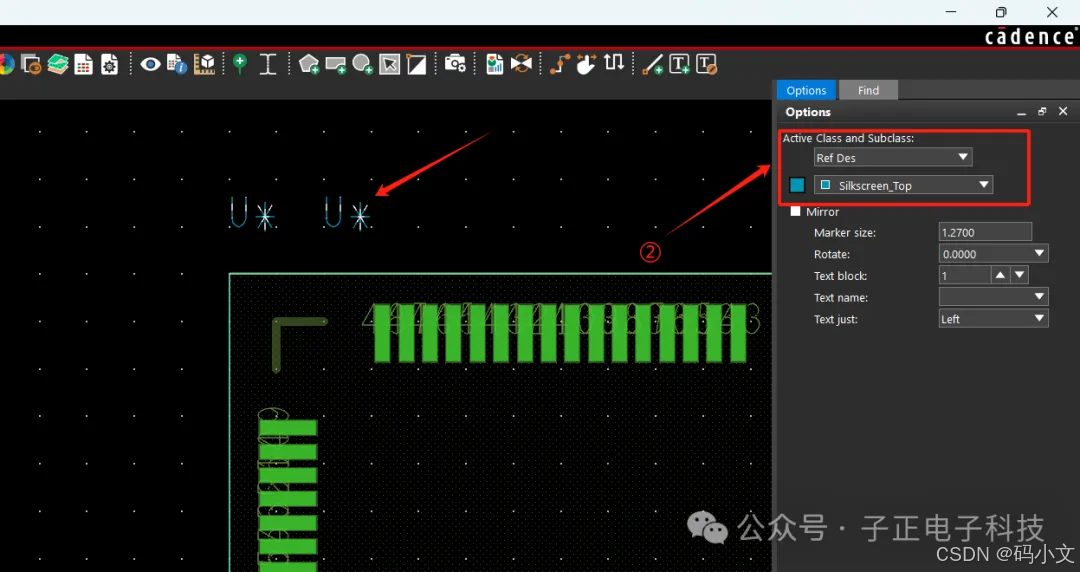Switch to the Options tab

806,90
